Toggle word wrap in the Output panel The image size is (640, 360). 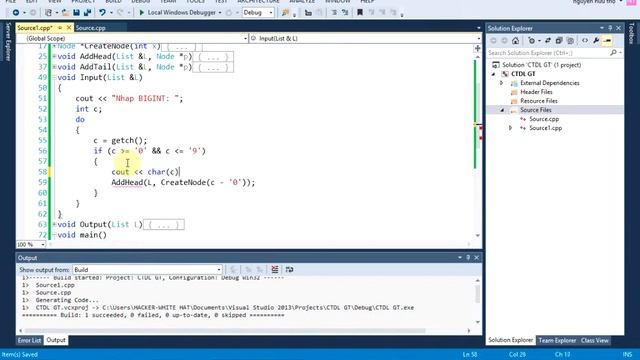[289, 269]
